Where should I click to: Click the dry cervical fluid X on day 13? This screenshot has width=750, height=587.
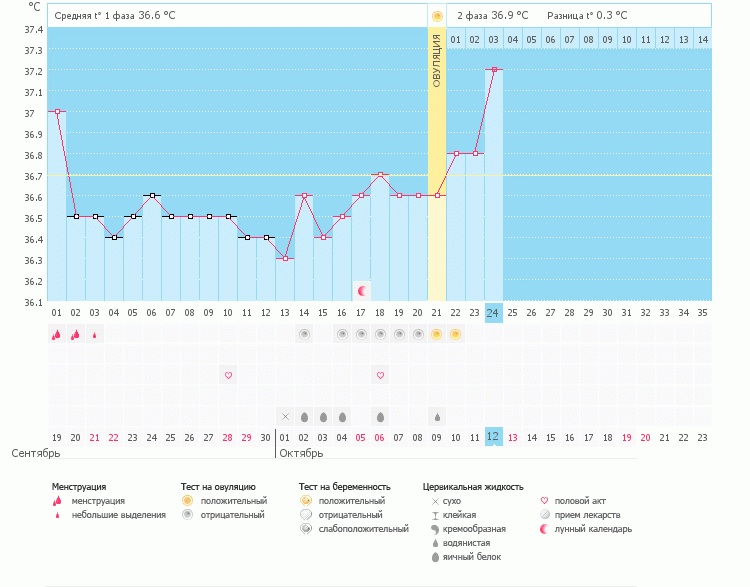pos(285,416)
